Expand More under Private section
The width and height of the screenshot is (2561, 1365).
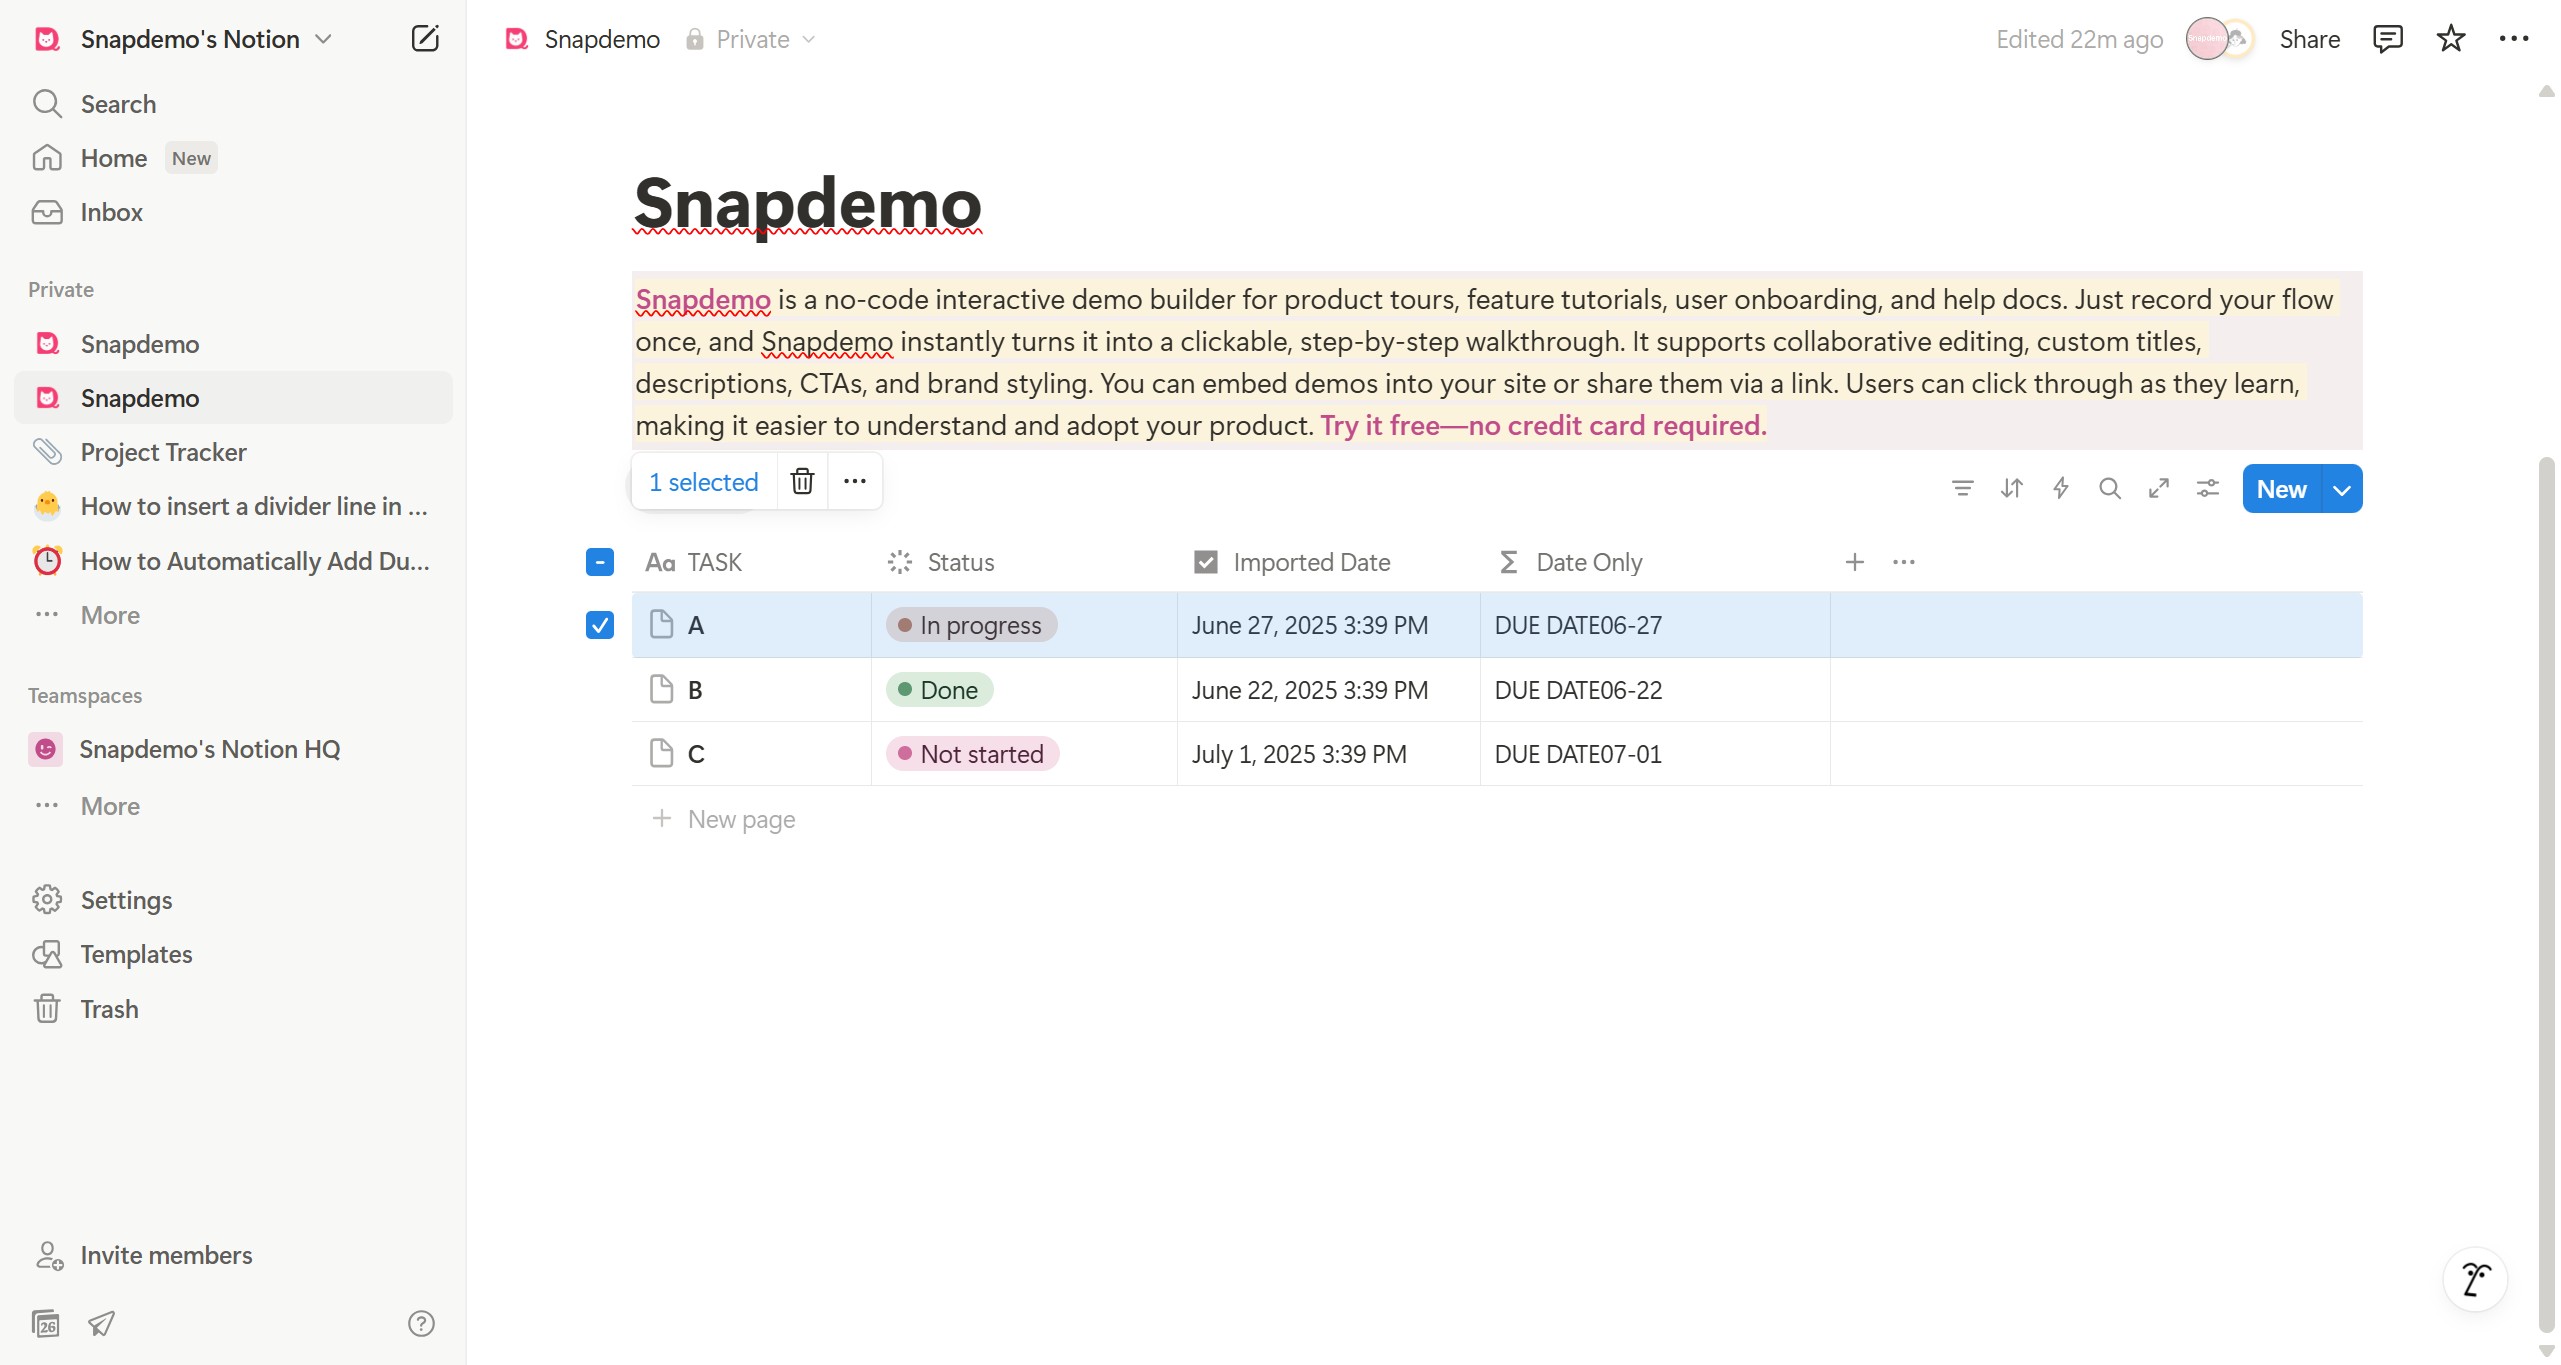point(233,615)
